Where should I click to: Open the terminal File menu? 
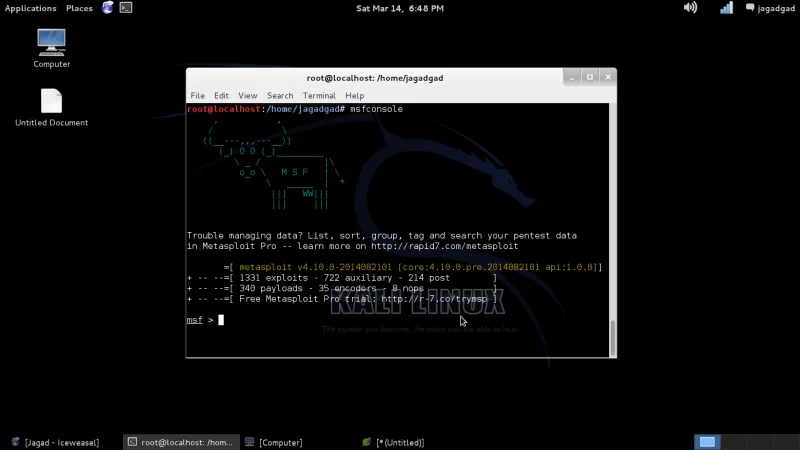(197, 95)
